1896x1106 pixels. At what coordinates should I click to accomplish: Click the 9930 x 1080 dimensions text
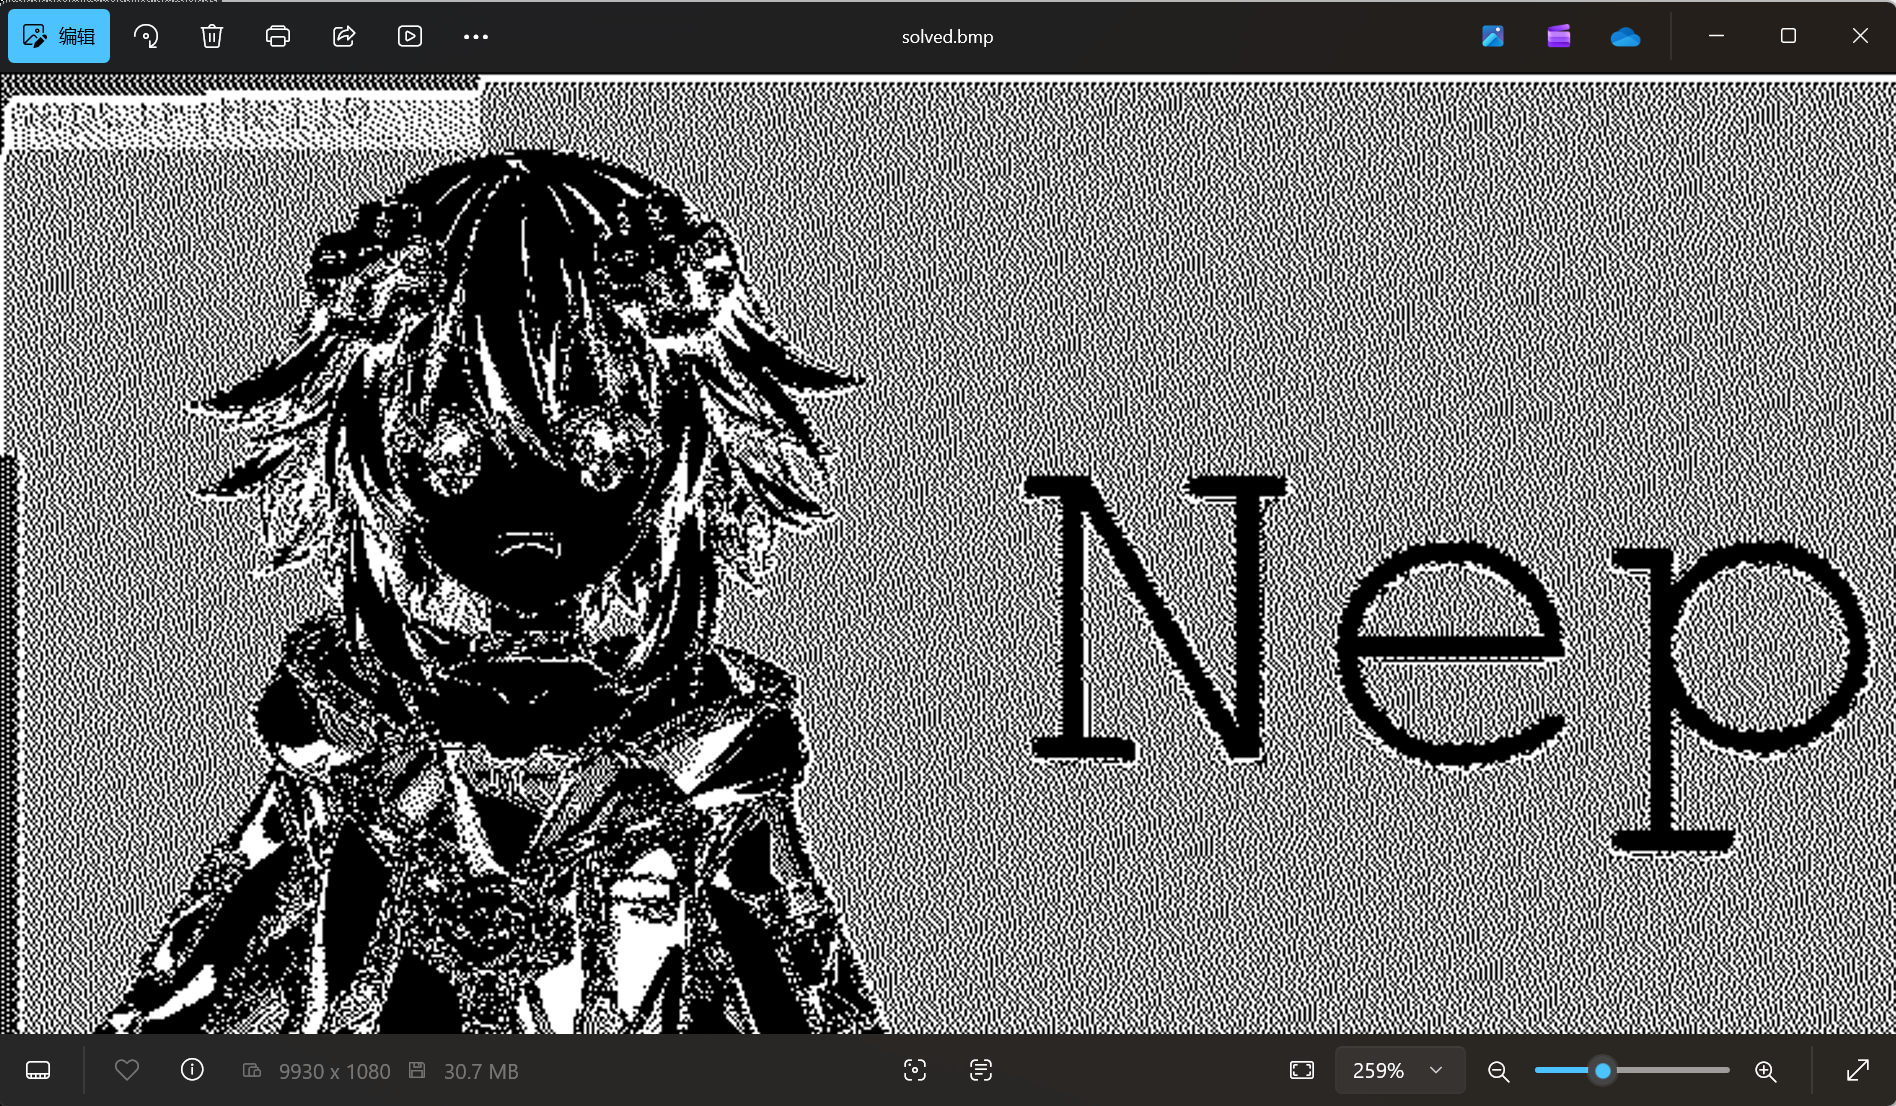335,1071
